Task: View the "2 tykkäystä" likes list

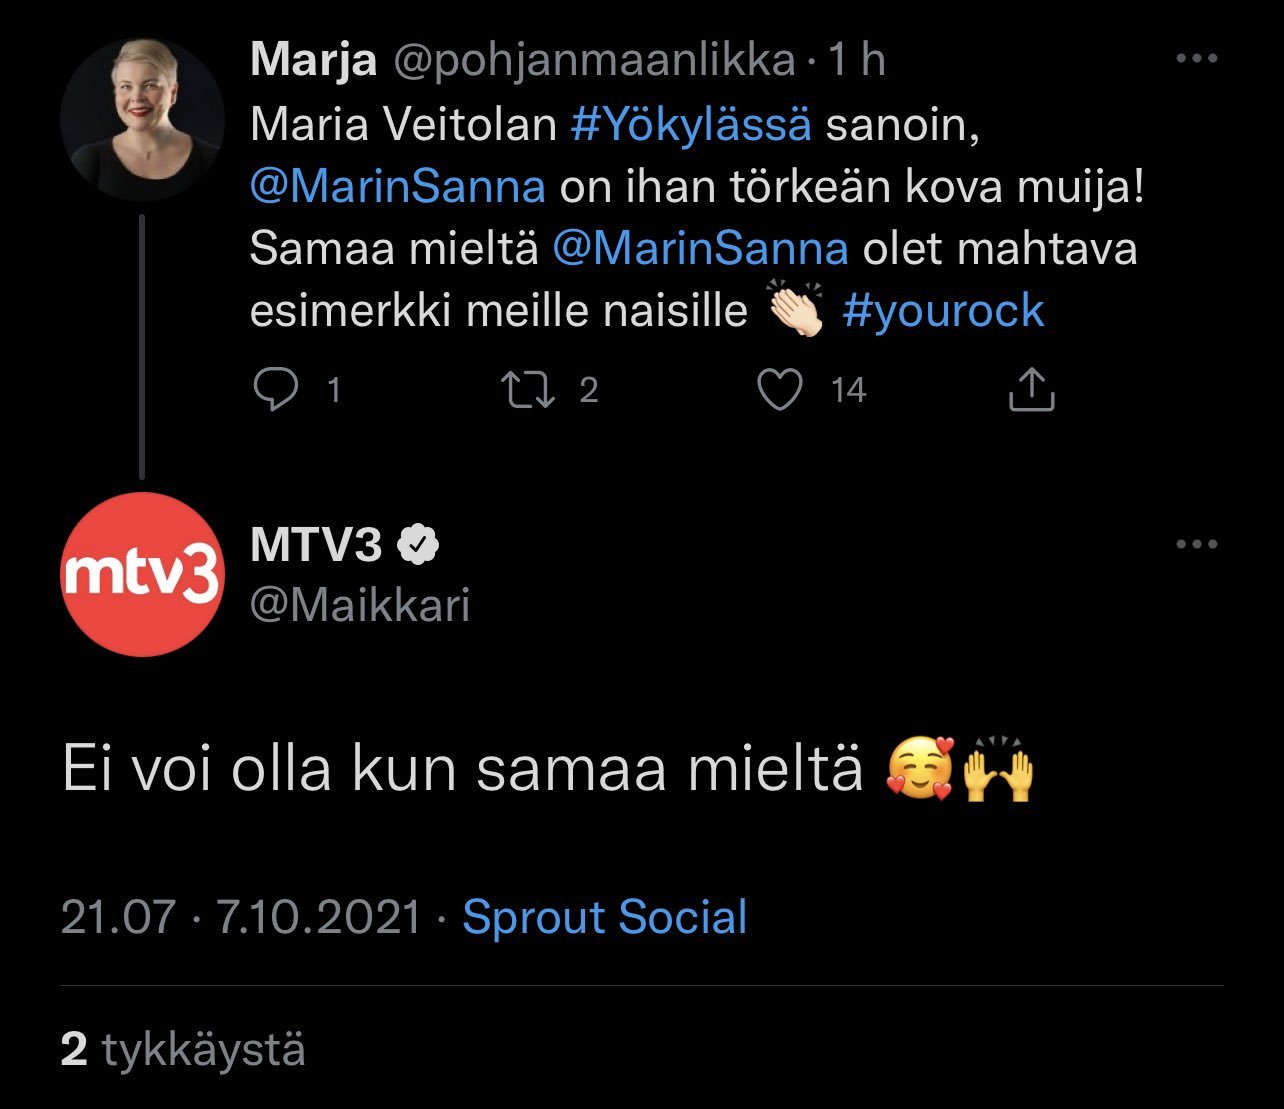Action: pyautogui.click(x=183, y=1050)
